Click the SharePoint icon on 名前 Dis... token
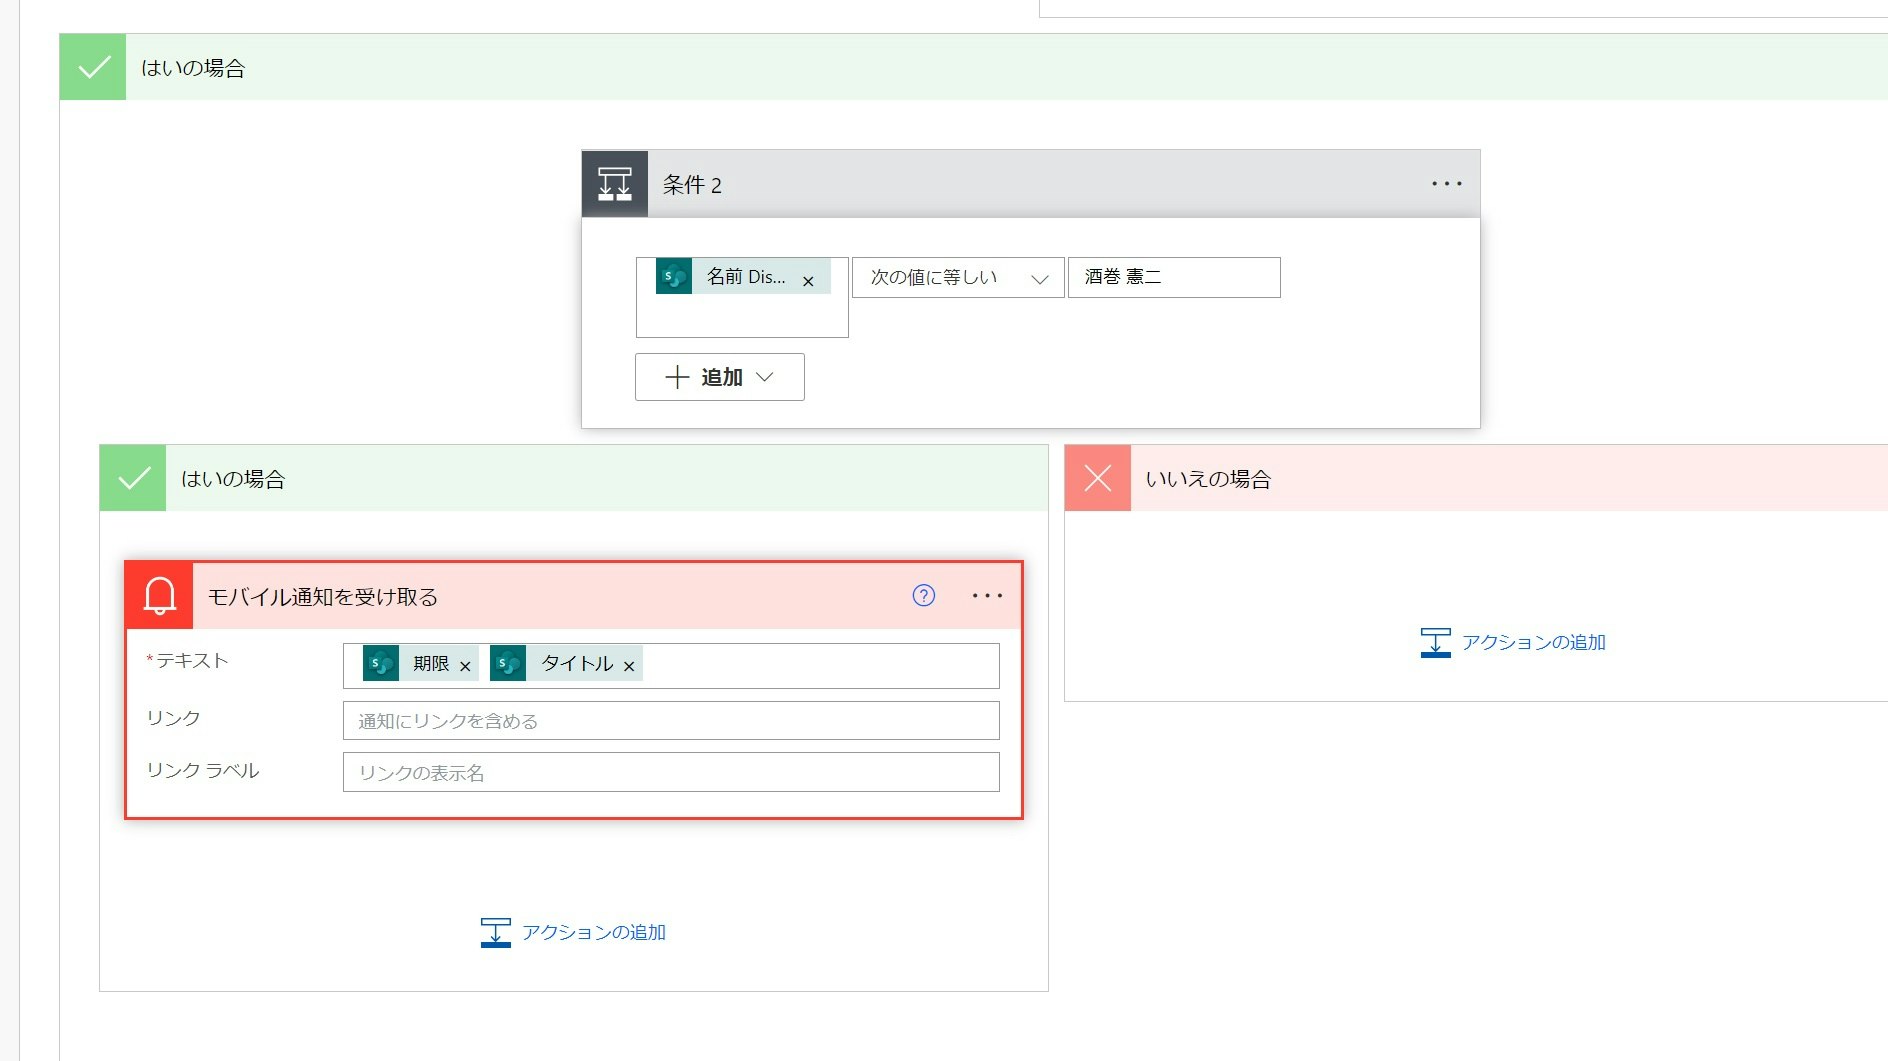 click(674, 276)
